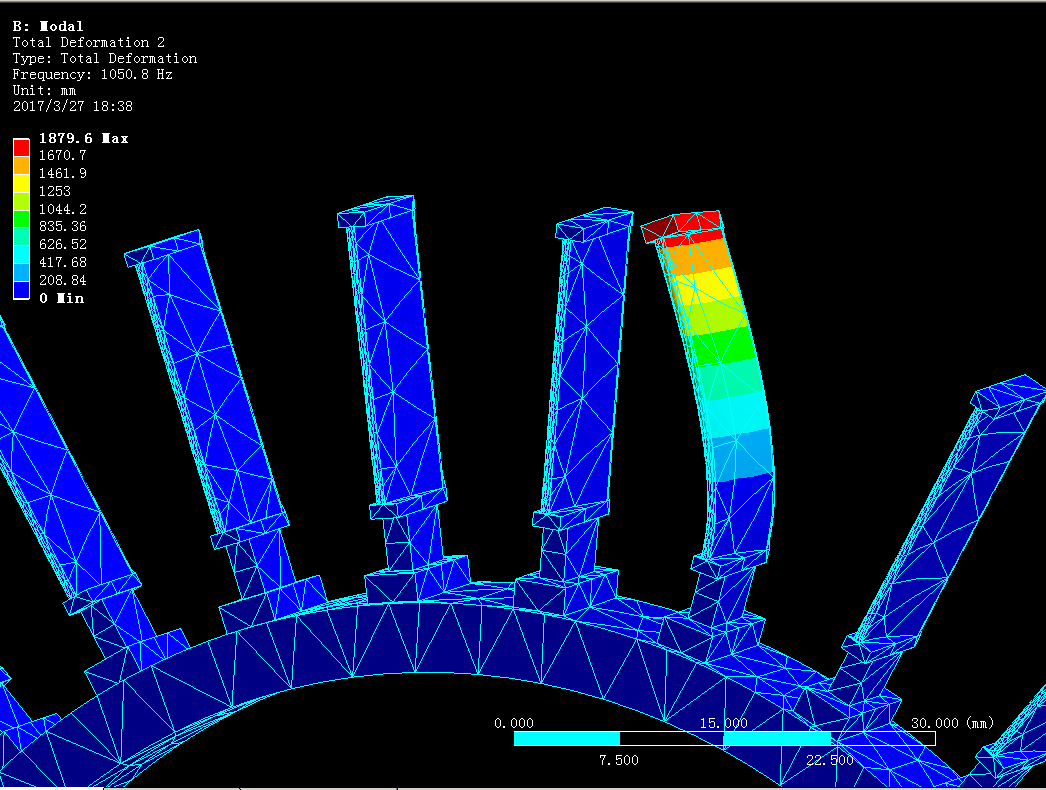The height and width of the screenshot is (790, 1046).
Task: Pick the yellow legend color band
Action: pyautogui.click(x=21, y=182)
